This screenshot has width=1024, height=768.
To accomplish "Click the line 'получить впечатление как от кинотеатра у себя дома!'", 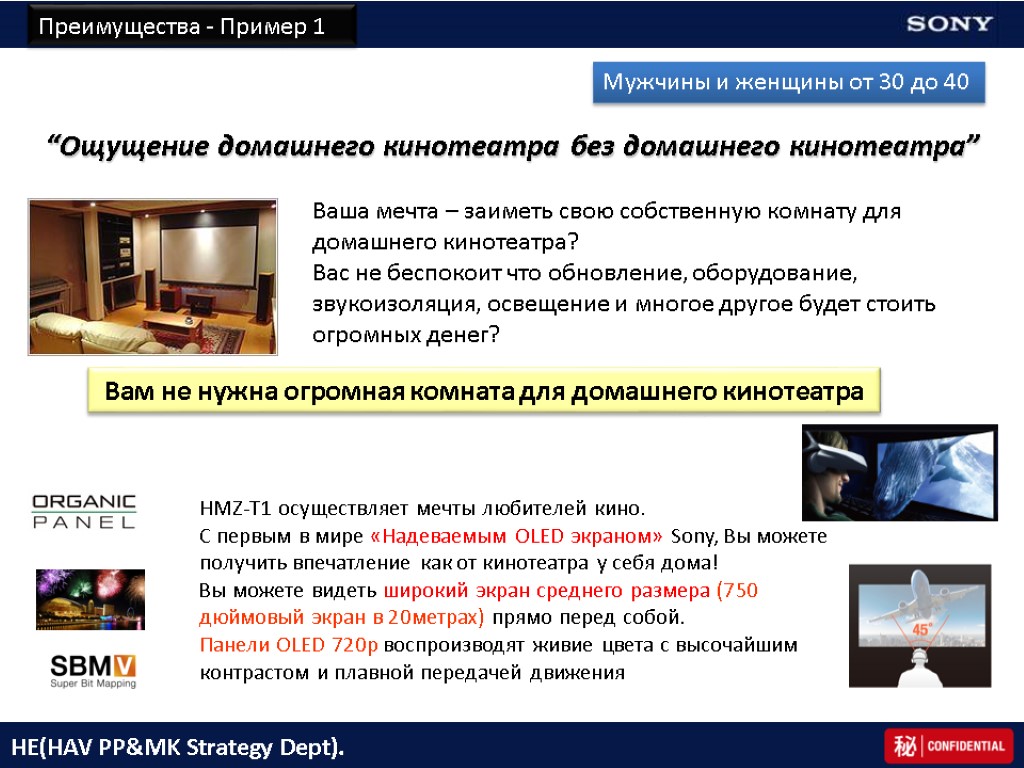I will [458, 563].
